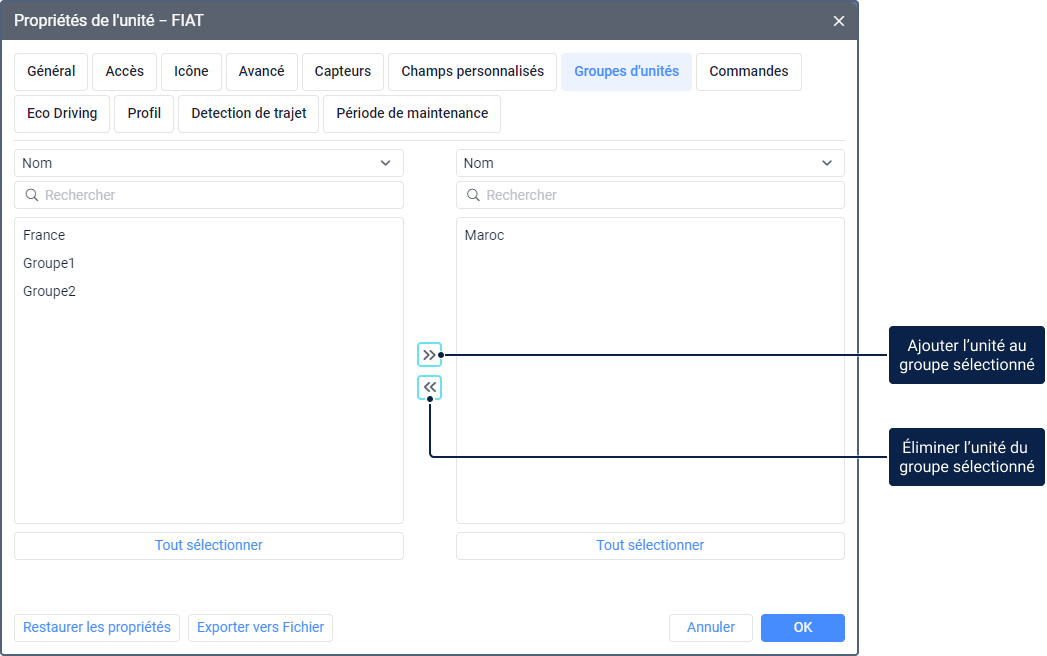The height and width of the screenshot is (656, 1047).
Task: Open the Icône tab
Action: (x=191, y=72)
